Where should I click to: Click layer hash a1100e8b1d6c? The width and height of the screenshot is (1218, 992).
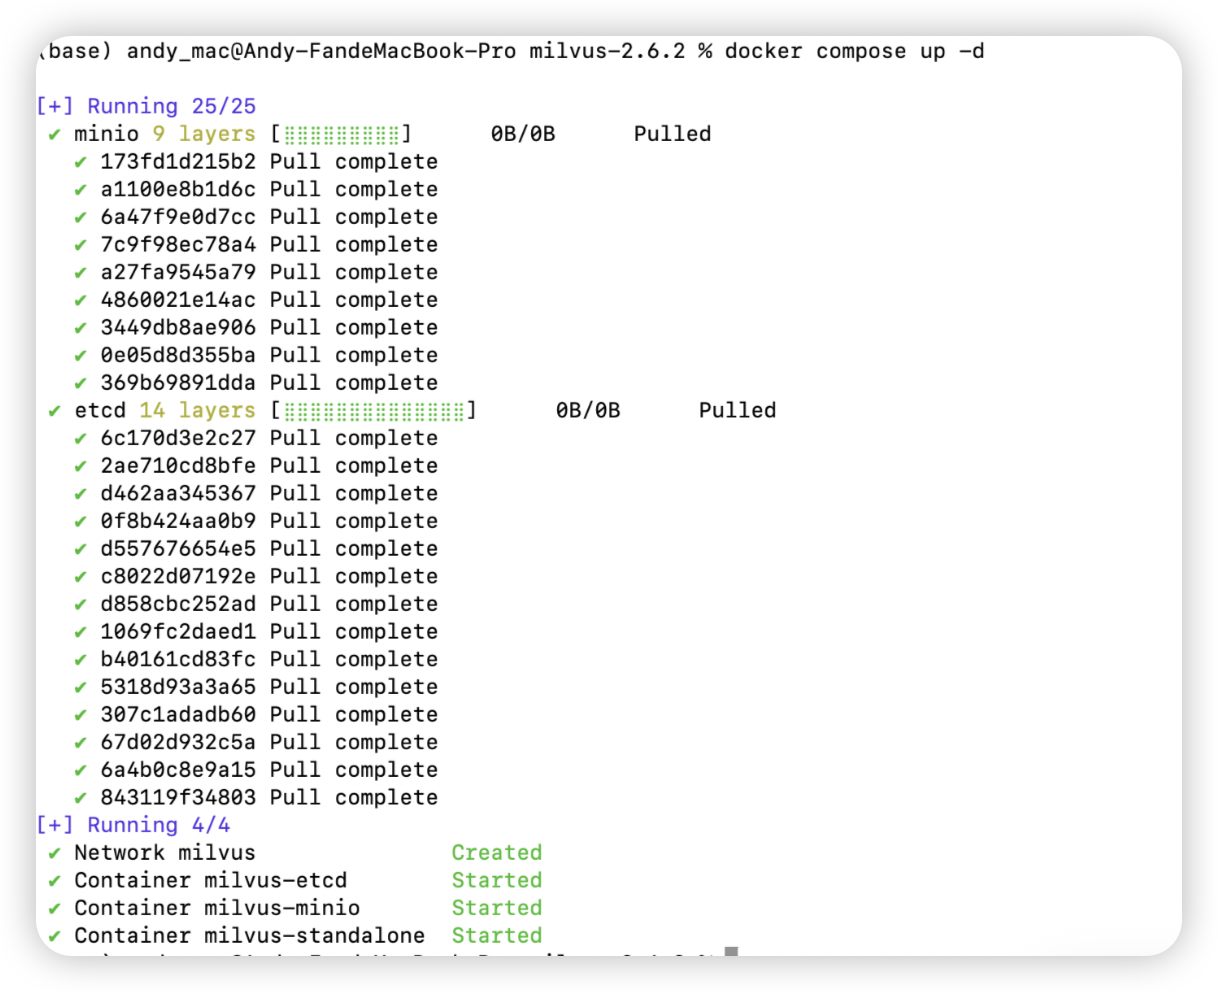178,190
